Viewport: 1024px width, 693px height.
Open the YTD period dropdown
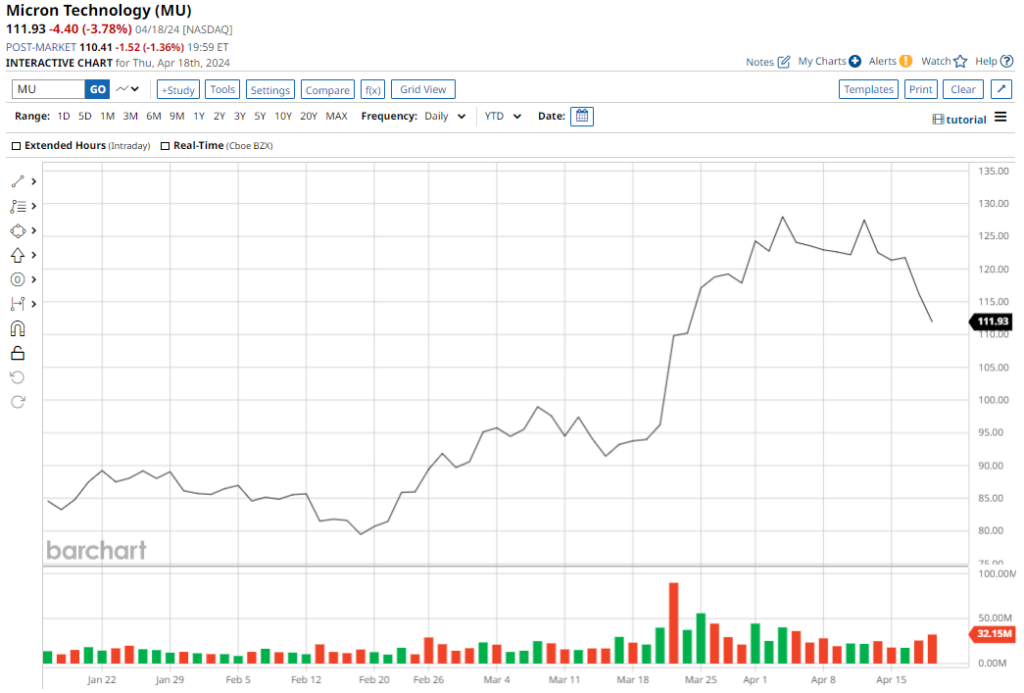click(x=503, y=116)
